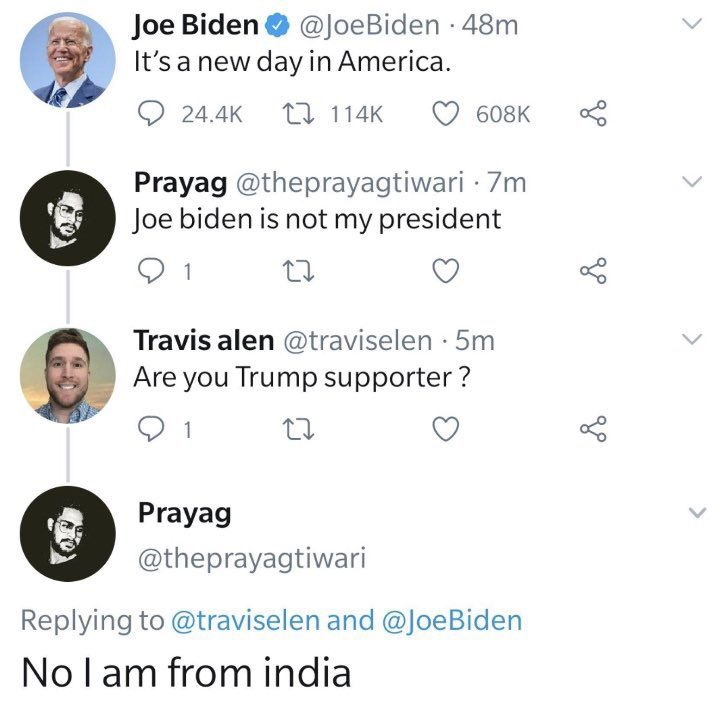Open Joe Biden's profile picture

coord(68,60)
